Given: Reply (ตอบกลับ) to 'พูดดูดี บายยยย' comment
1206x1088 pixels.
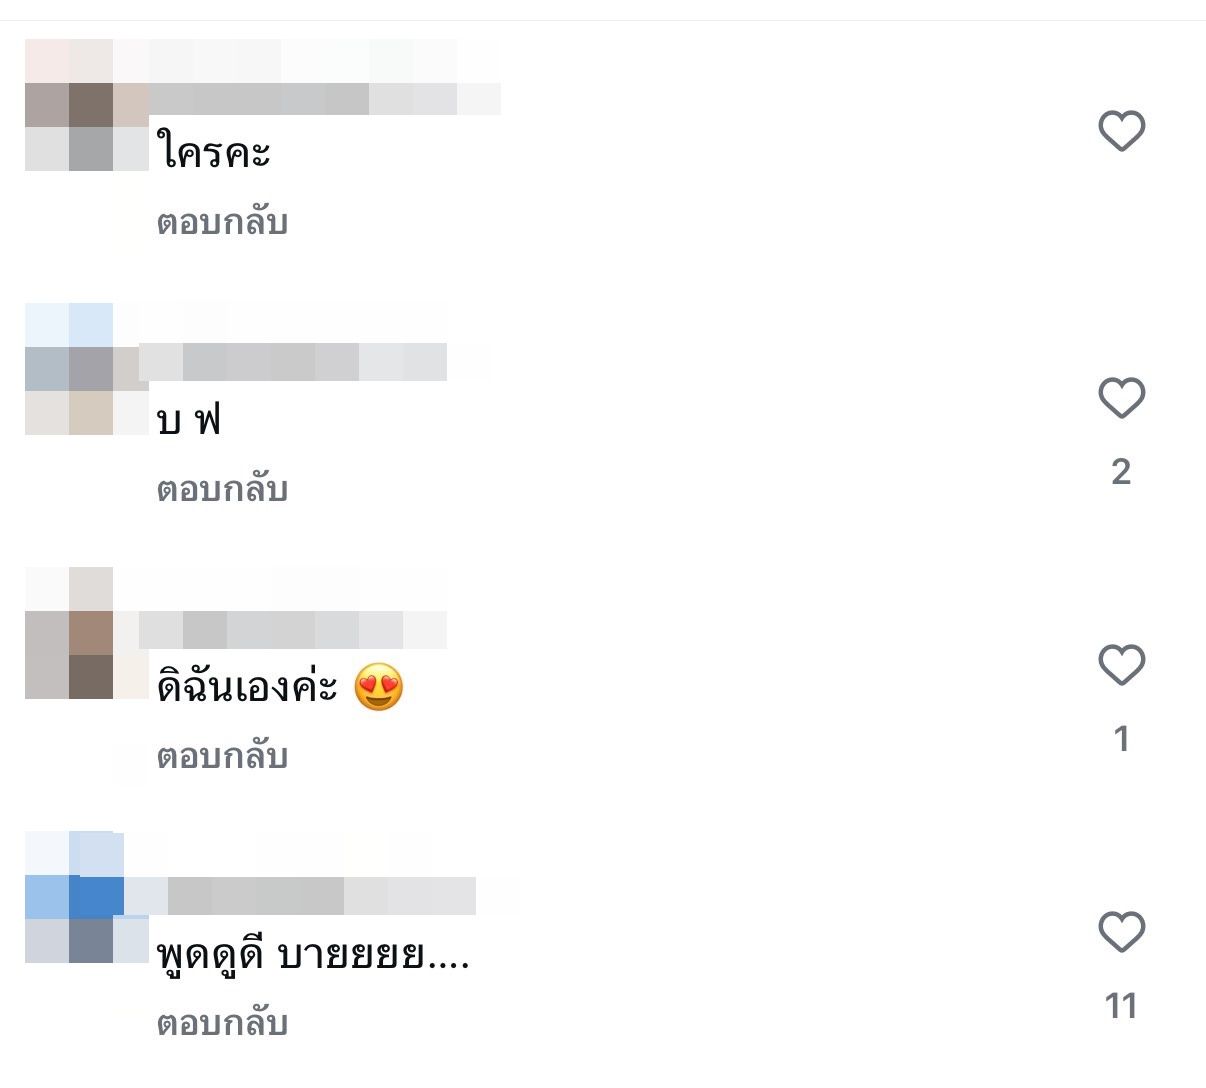Looking at the screenshot, I should (x=222, y=1023).
